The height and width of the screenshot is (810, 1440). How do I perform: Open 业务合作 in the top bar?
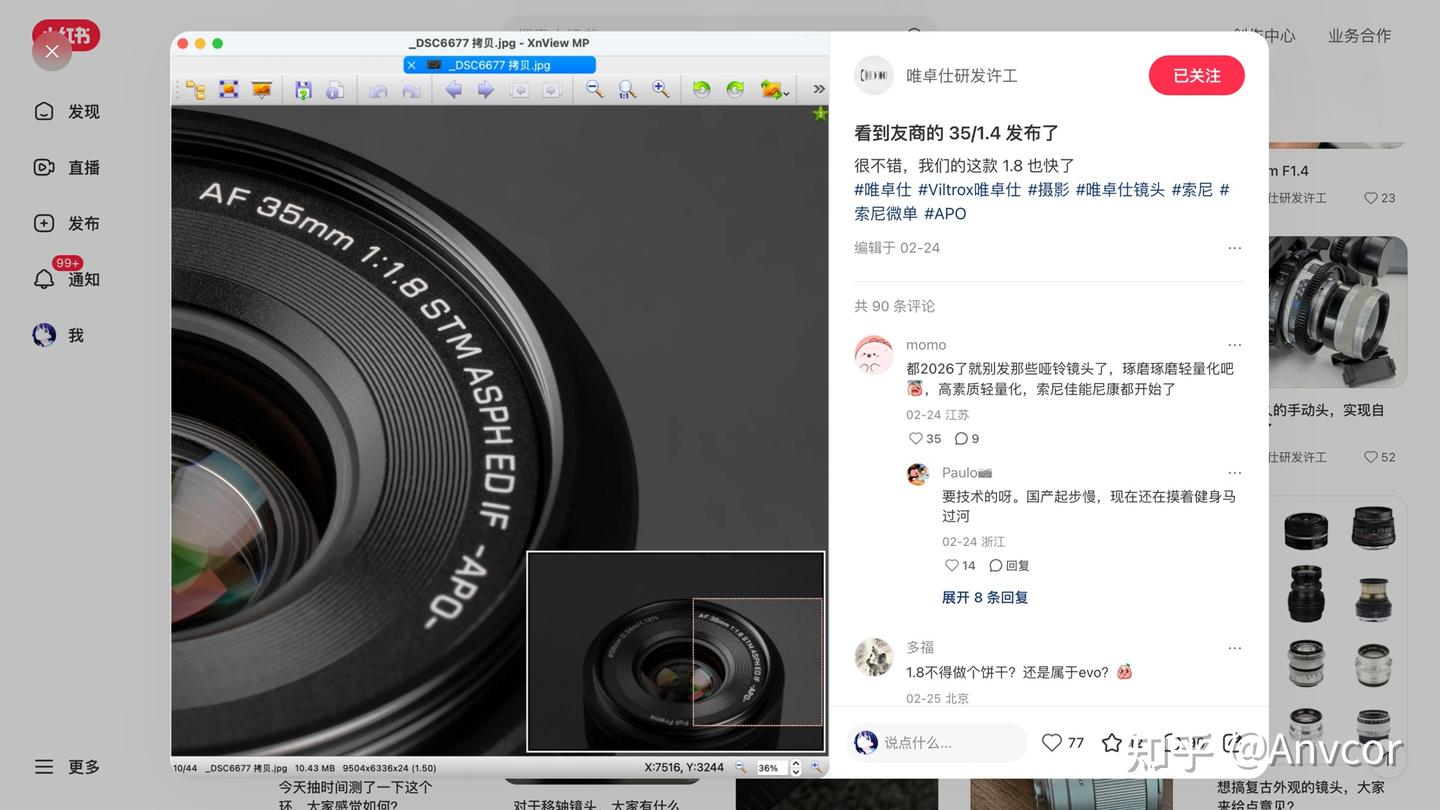click(x=1359, y=36)
